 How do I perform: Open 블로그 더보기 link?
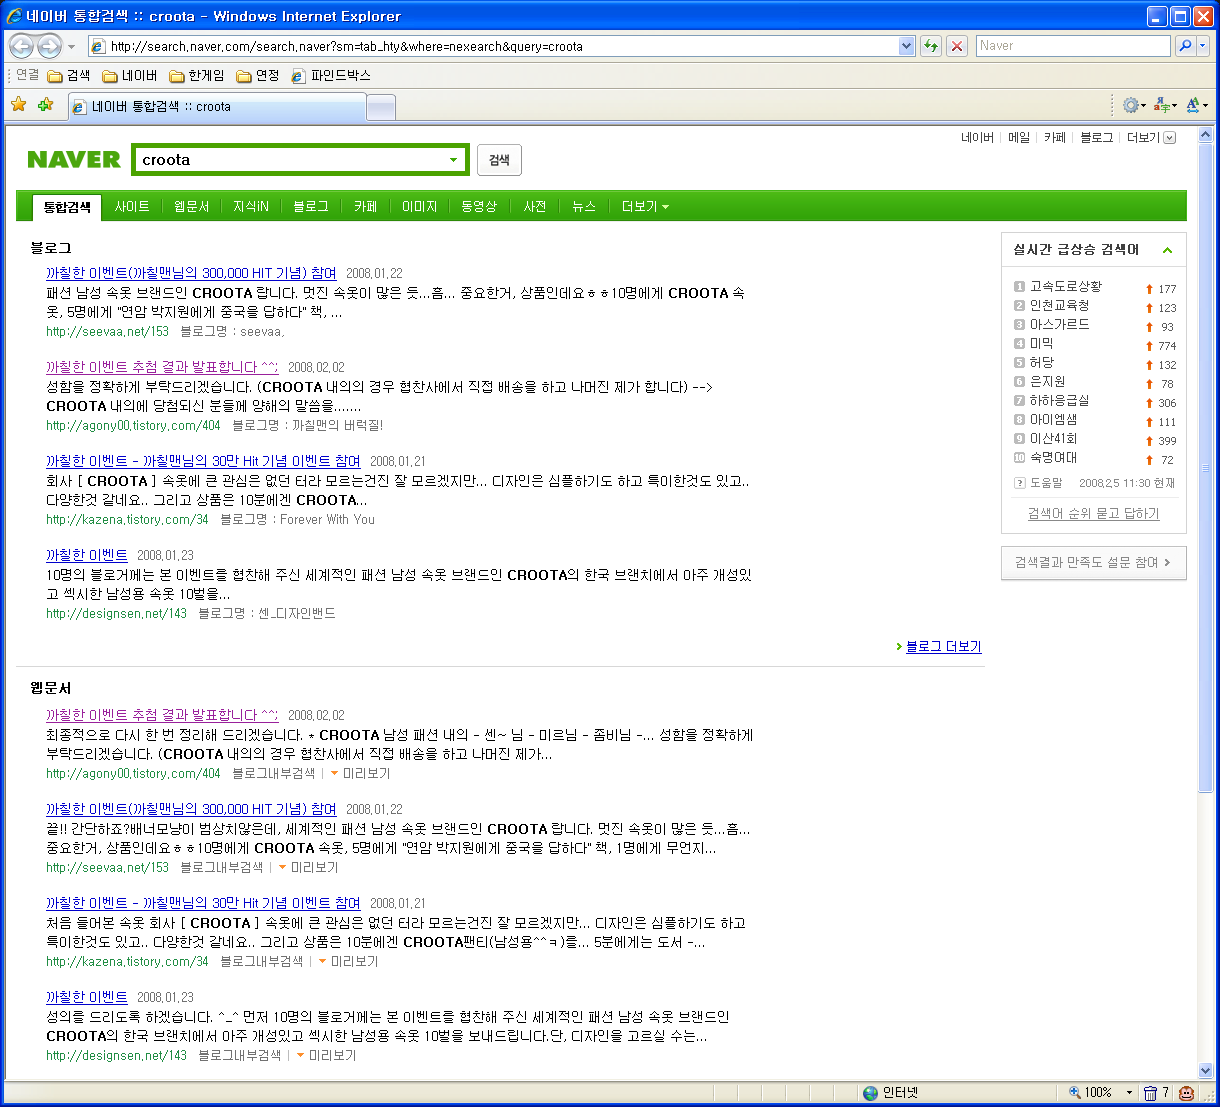[x=943, y=647]
